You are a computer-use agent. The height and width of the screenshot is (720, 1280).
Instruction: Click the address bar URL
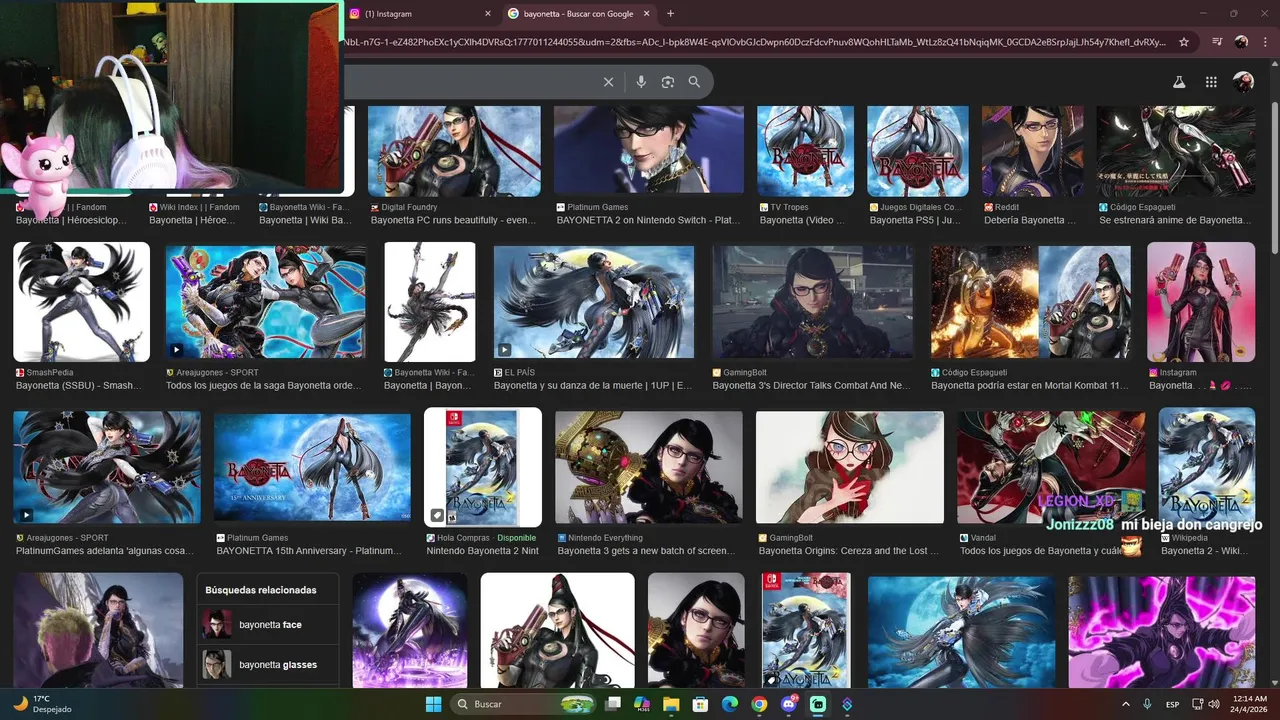tap(755, 42)
